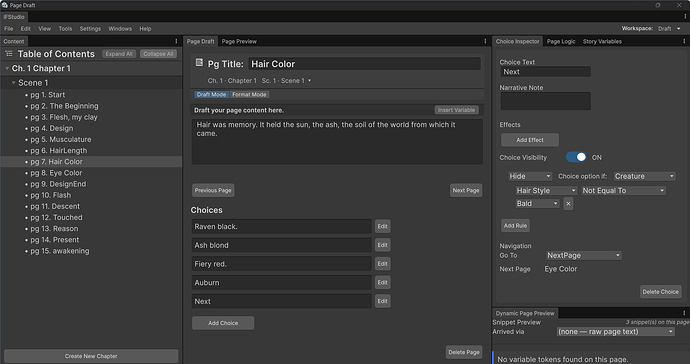Click the Expand All button
Screen dimensions: 690x364
click(x=119, y=54)
